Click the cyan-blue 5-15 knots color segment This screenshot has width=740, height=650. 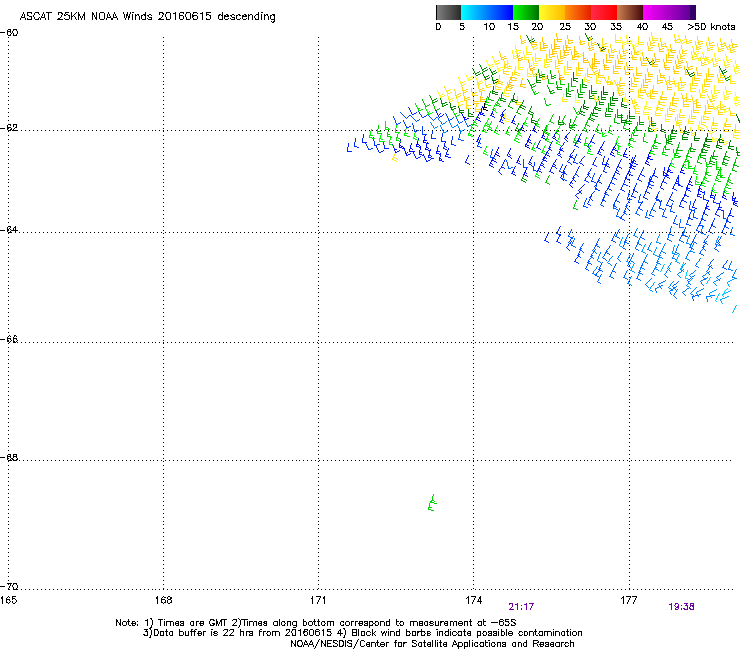(487, 12)
